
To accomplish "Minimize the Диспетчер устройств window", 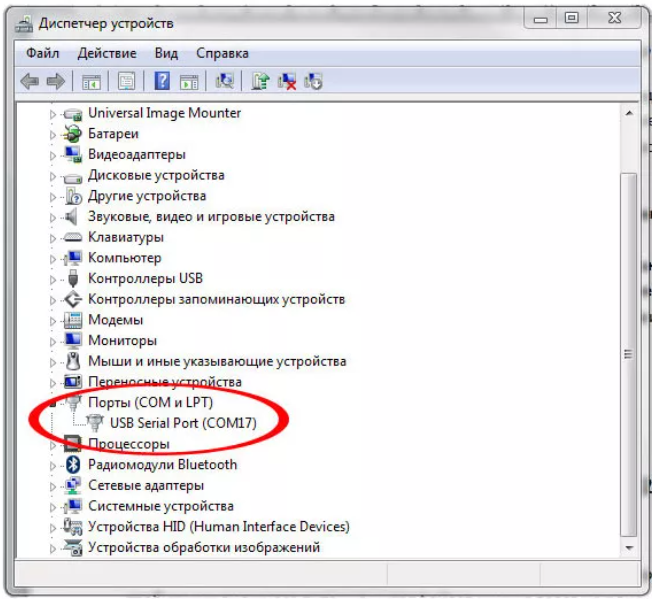I will click(541, 19).
